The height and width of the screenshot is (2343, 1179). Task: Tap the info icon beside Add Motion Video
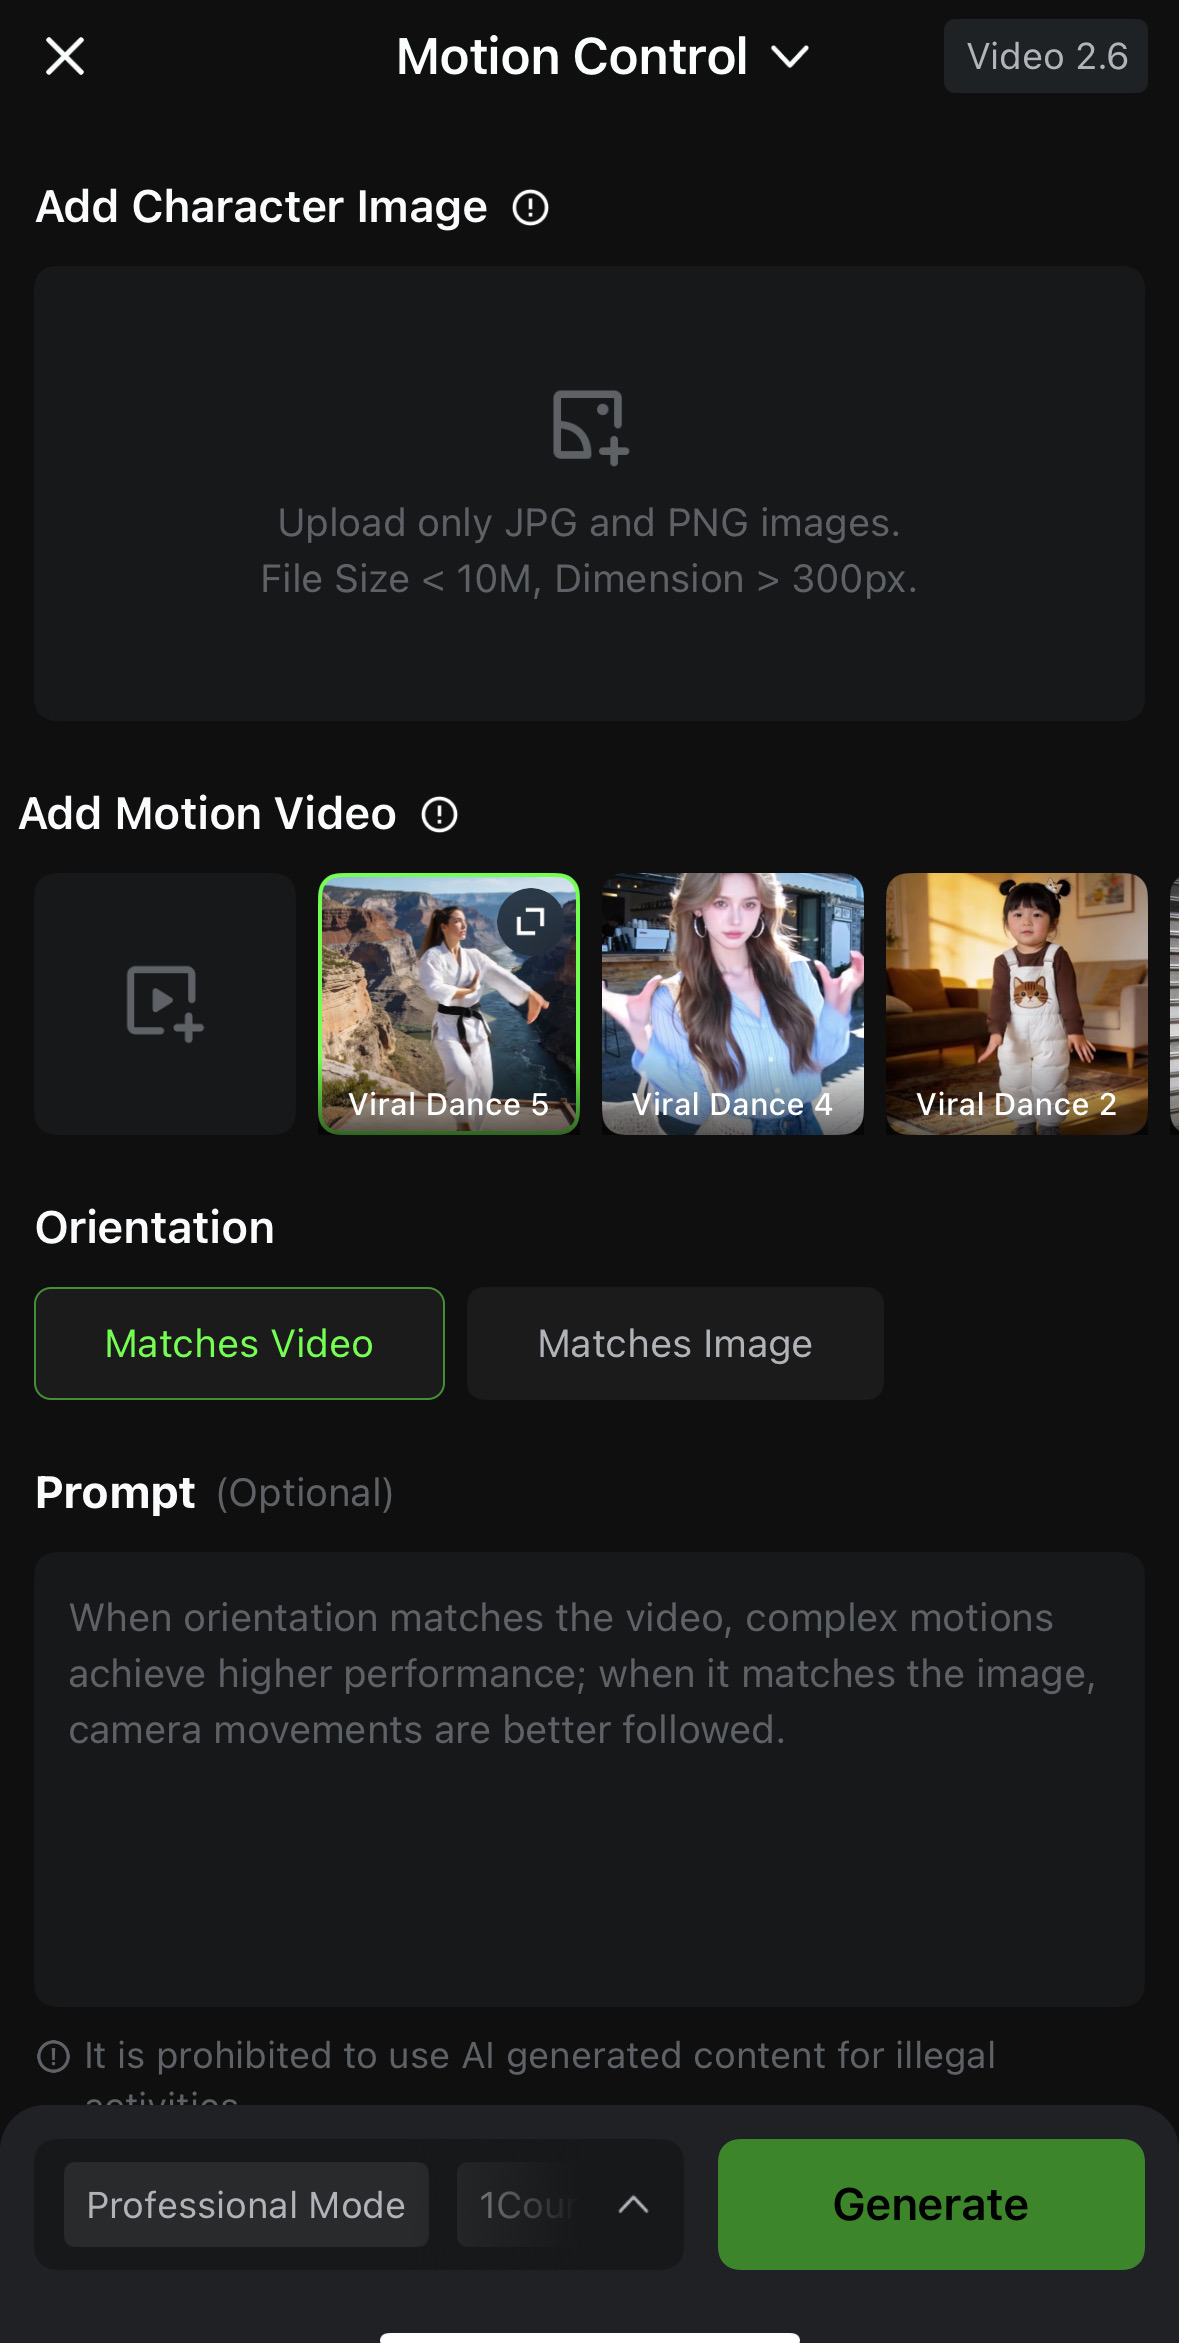[439, 815]
